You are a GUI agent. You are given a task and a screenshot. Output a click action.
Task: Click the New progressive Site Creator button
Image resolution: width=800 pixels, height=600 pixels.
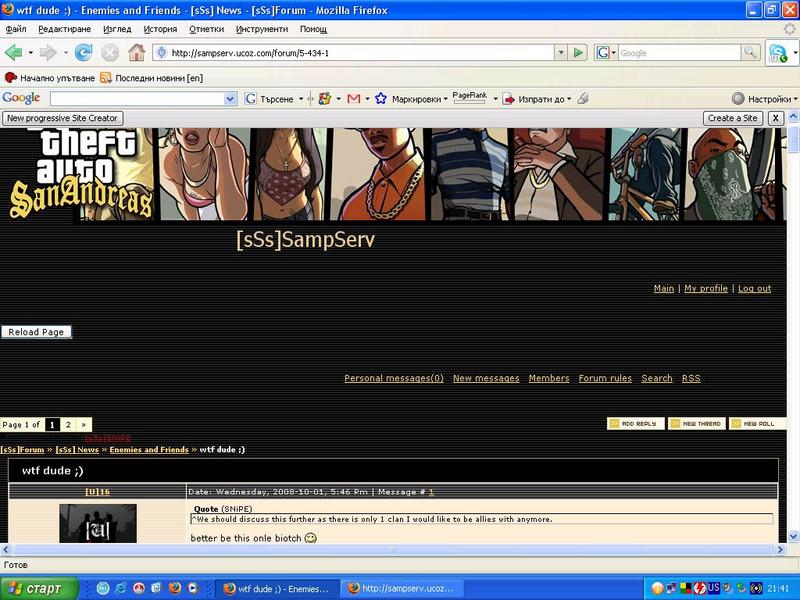(x=62, y=118)
